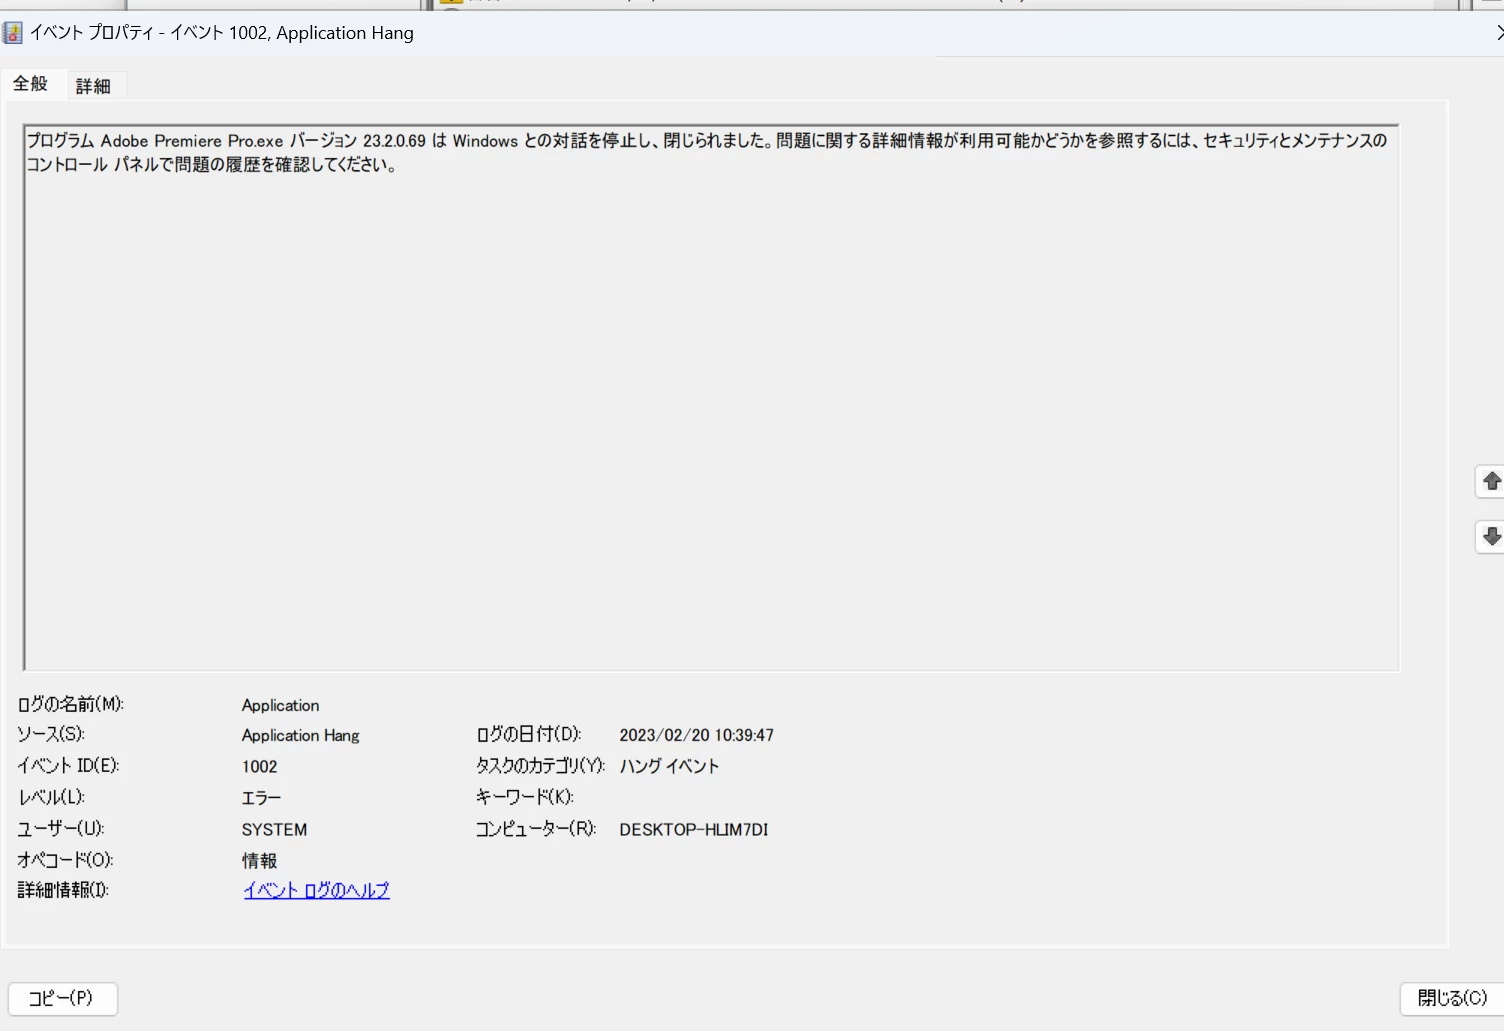Click the オペコード(O): label
This screenshot has height=1031, width=1504.
pos(65,860)
